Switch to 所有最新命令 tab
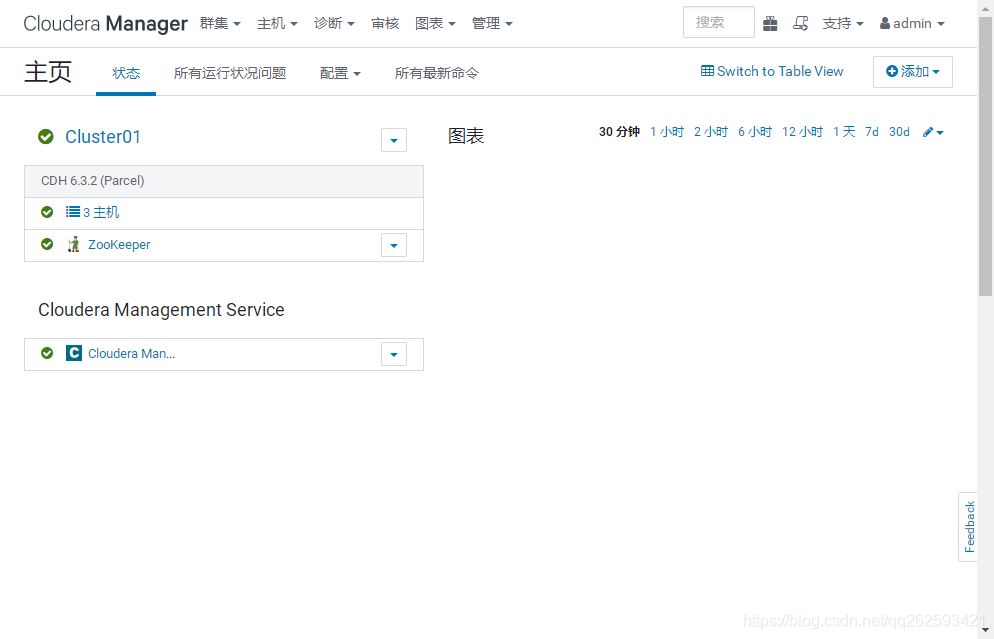 coord(437,74)
